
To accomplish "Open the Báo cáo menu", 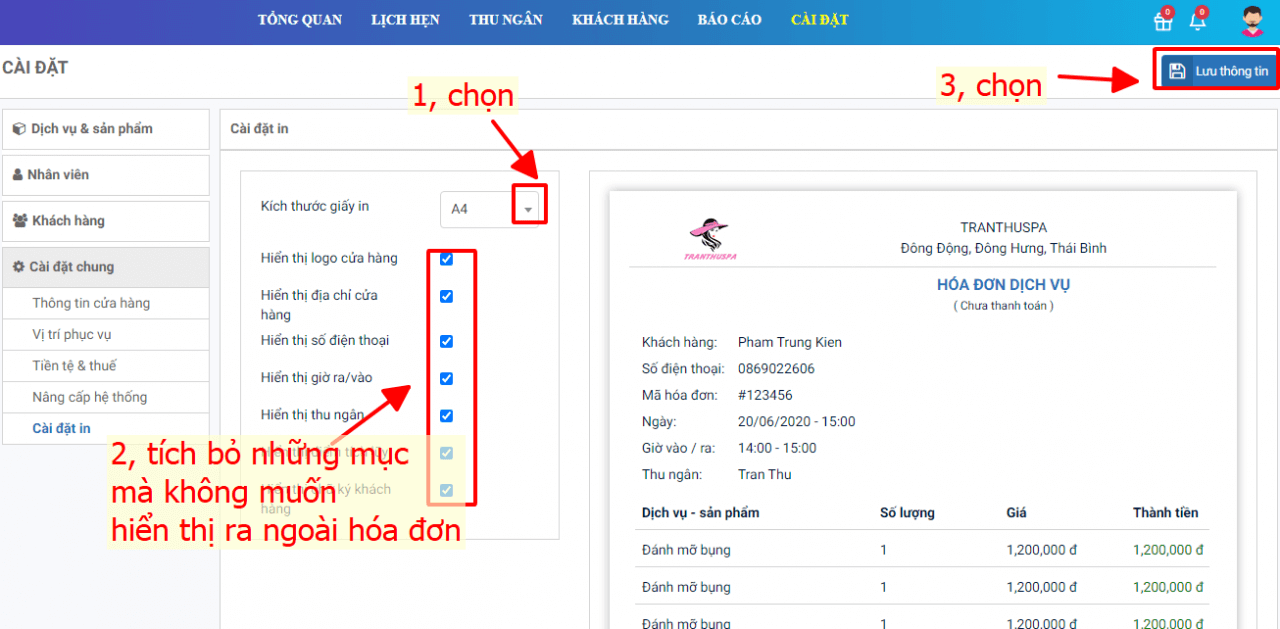I will tap(729, 20).
